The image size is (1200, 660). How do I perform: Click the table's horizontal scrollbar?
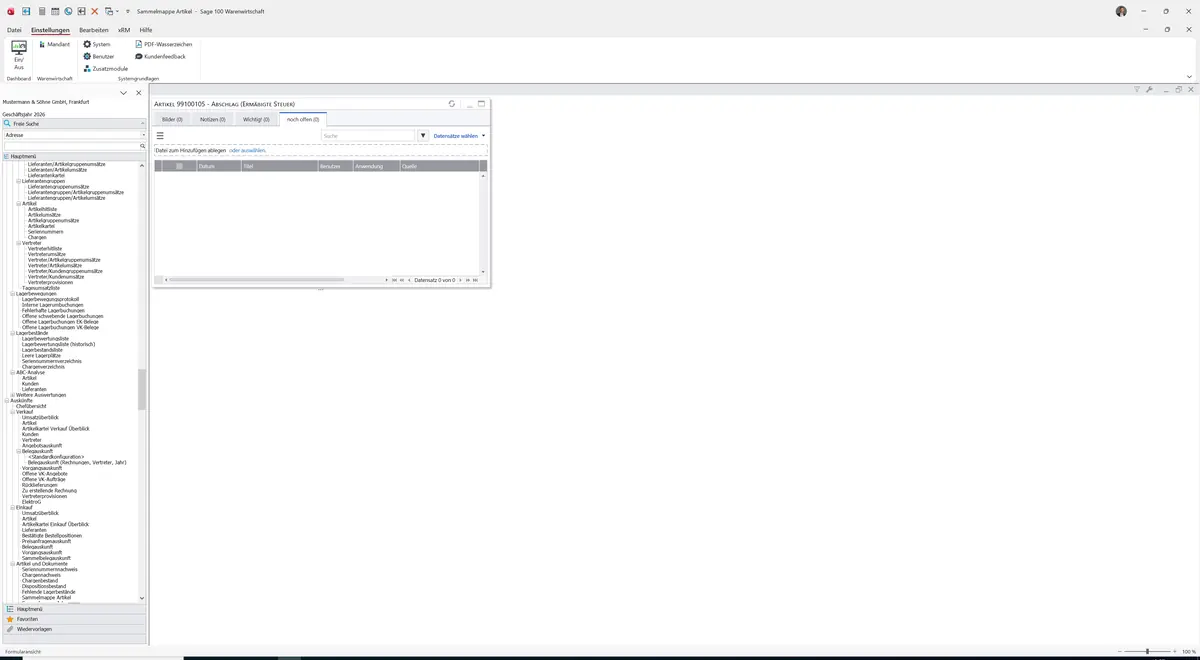coord(257,280)
